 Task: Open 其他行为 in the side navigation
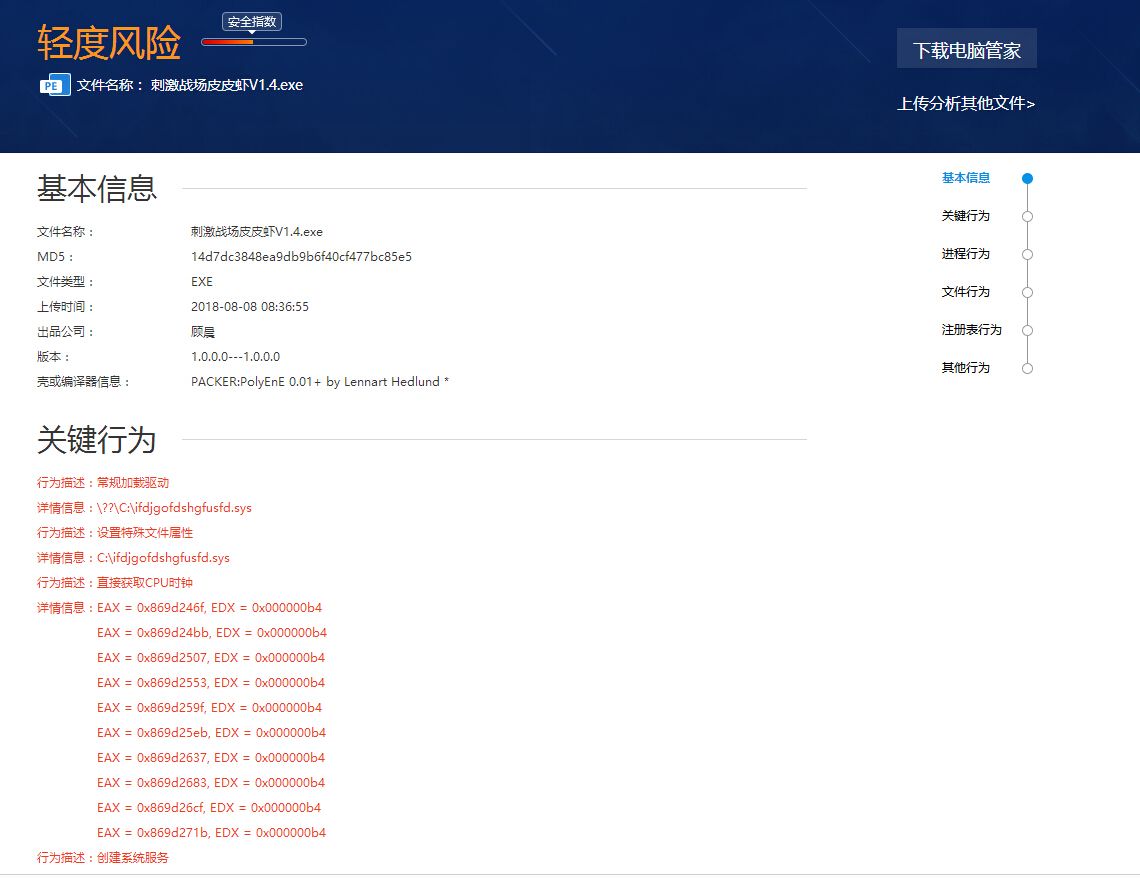pyautogui.click(x=965, y=368)
